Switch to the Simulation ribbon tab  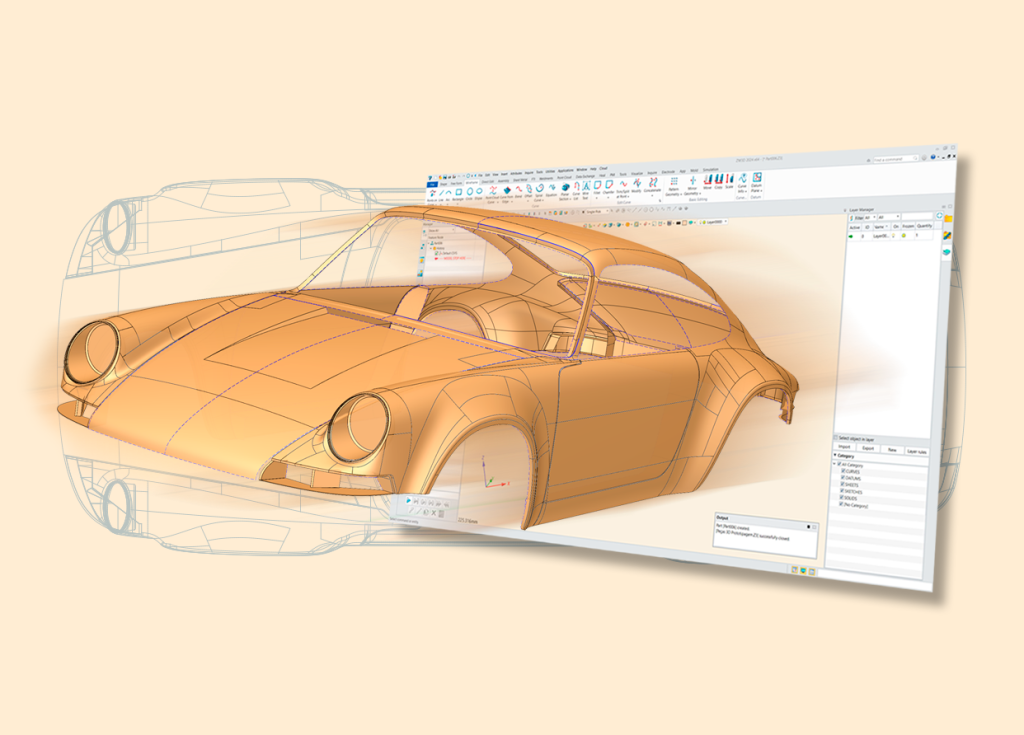pyautogui.click(x=711, y=169)
